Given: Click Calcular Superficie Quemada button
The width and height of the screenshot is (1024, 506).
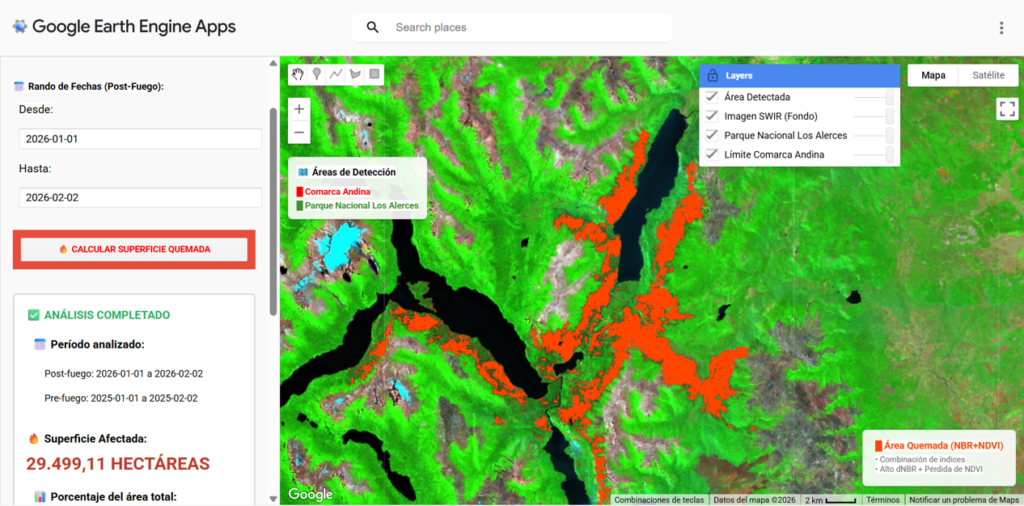Looking at the screenshot, I should click(134, 249).
